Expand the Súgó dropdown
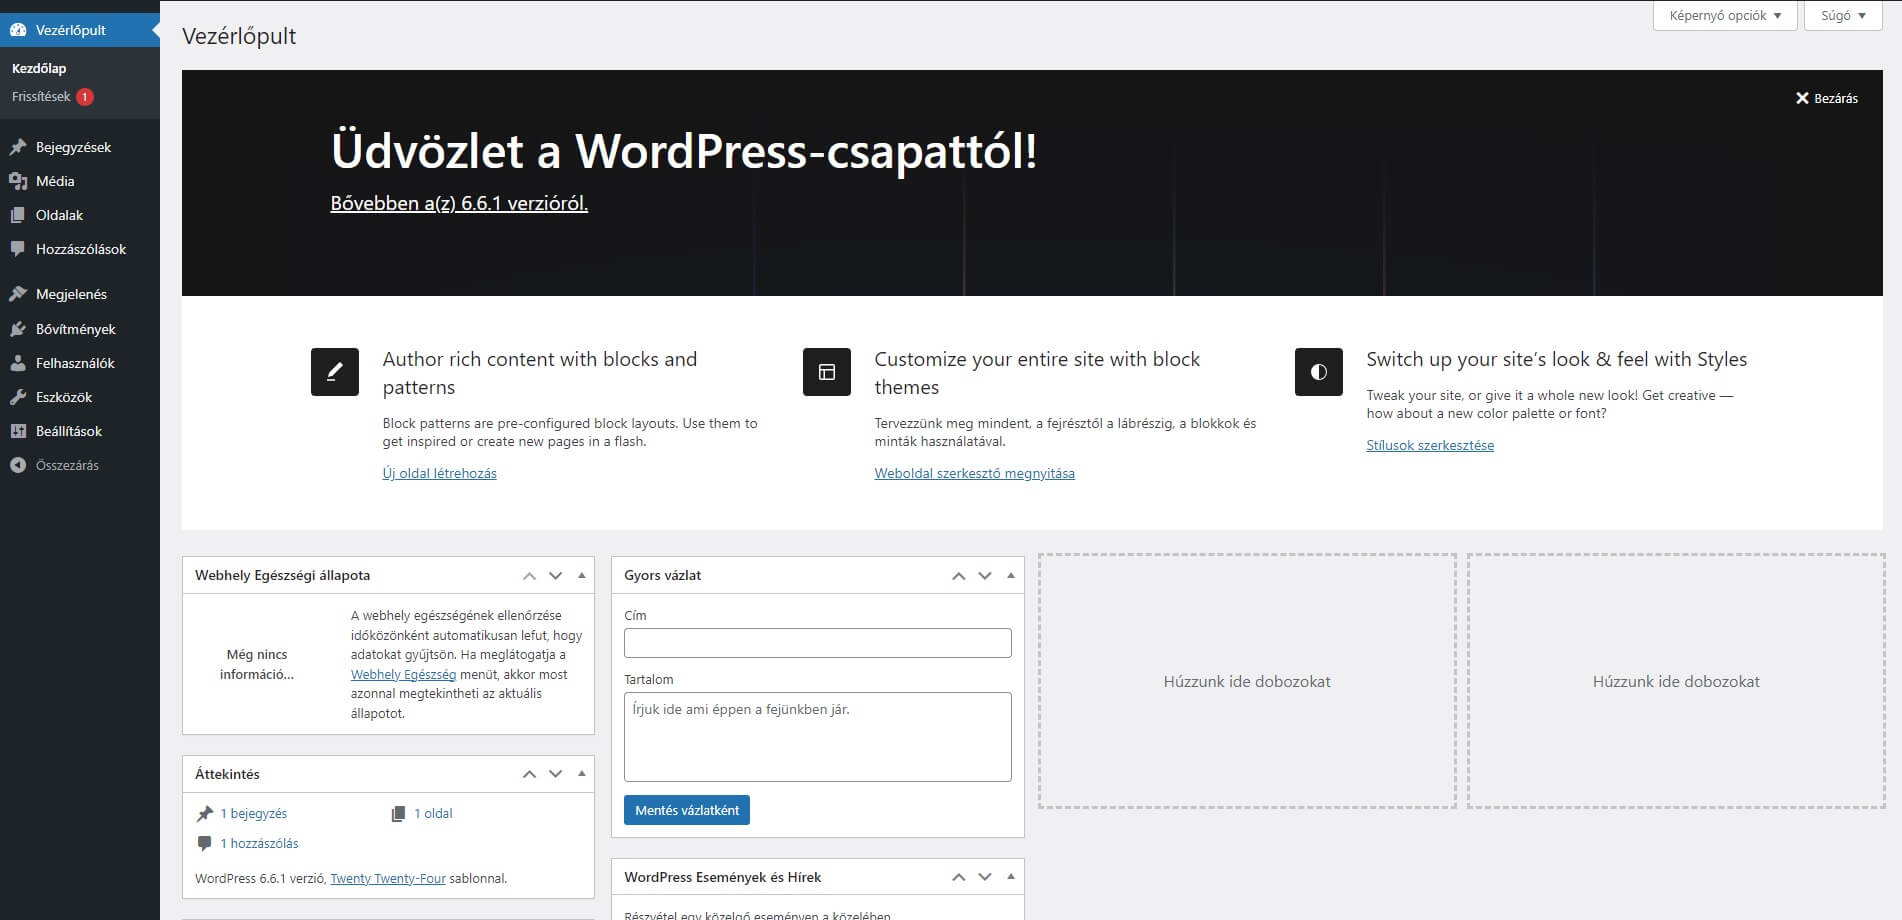The height and width of the screenshot is (920, 1902). pos(1841,15)
